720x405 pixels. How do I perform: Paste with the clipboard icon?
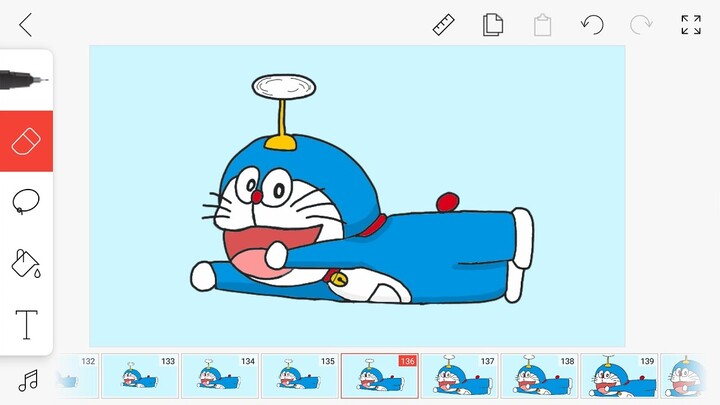[542, 25]
